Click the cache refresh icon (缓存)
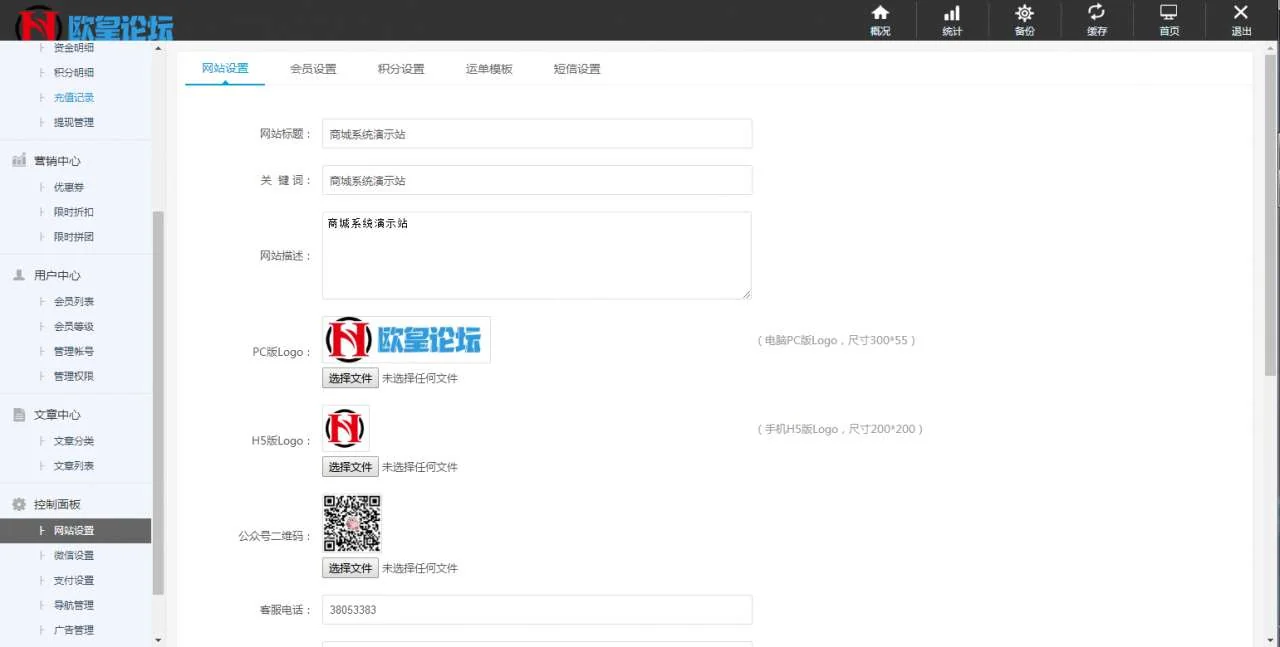 1096,14
